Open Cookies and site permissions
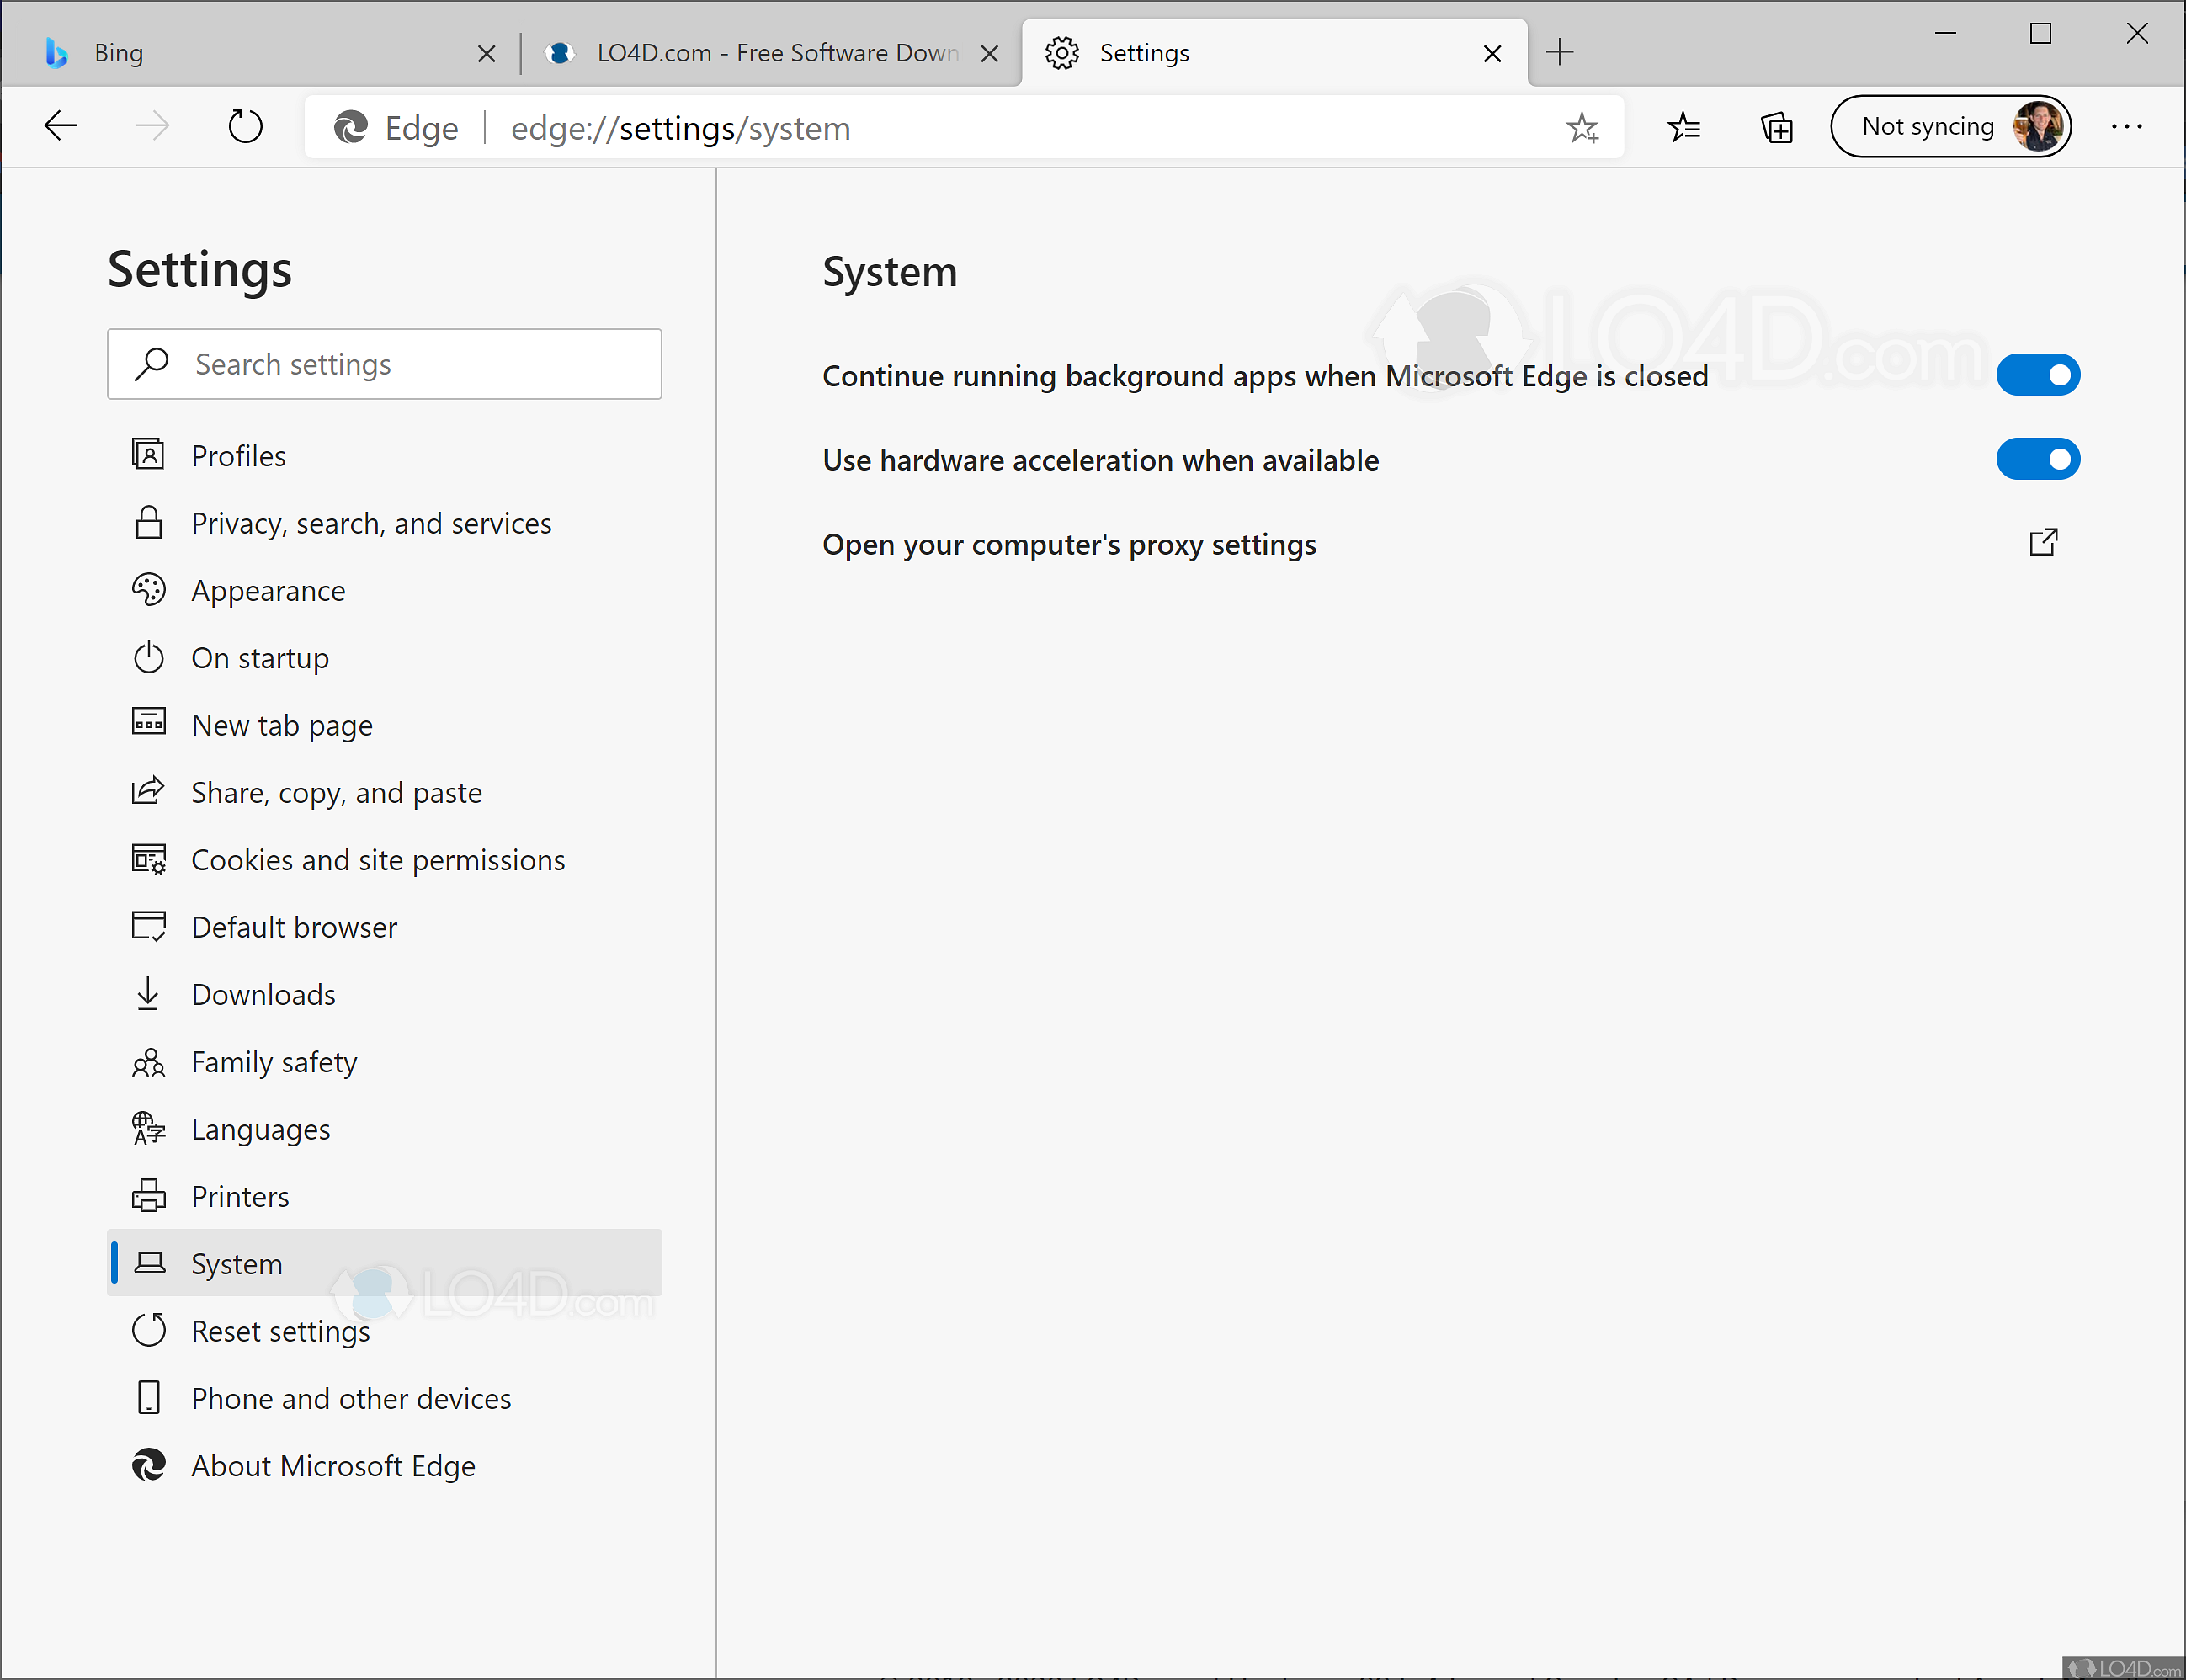 378,859
